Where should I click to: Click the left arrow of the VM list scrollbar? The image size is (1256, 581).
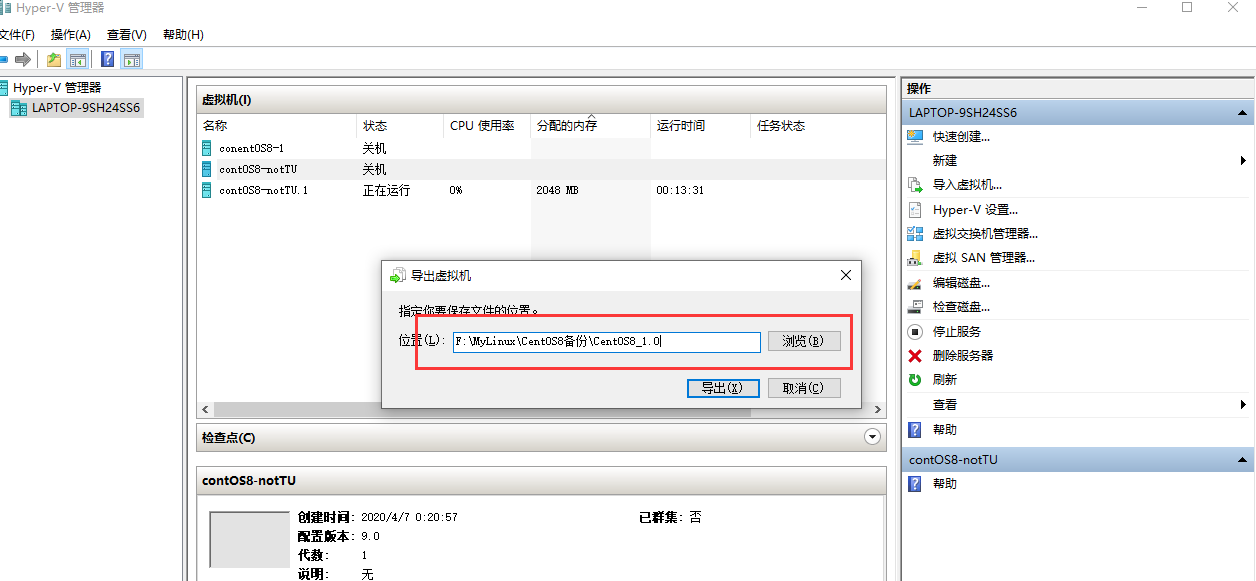pos(206,410)
